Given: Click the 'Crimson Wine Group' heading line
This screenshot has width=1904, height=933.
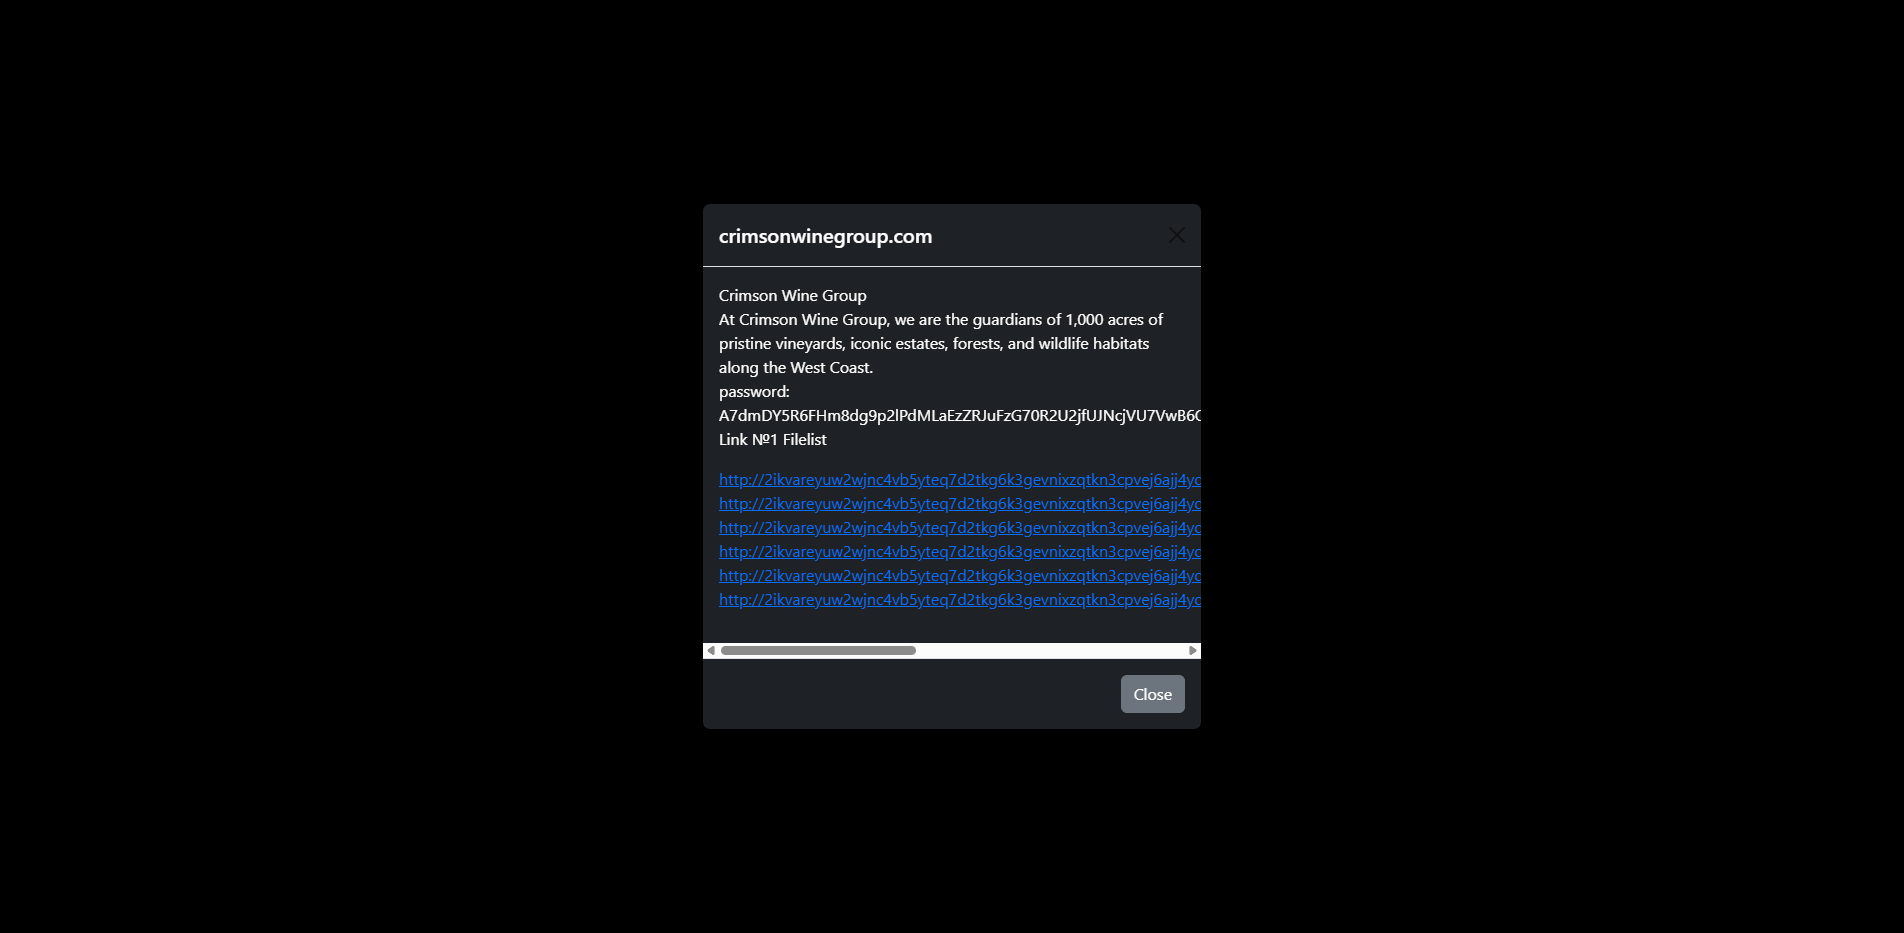Looking at the screenshot, I should [x=792, y=296].
